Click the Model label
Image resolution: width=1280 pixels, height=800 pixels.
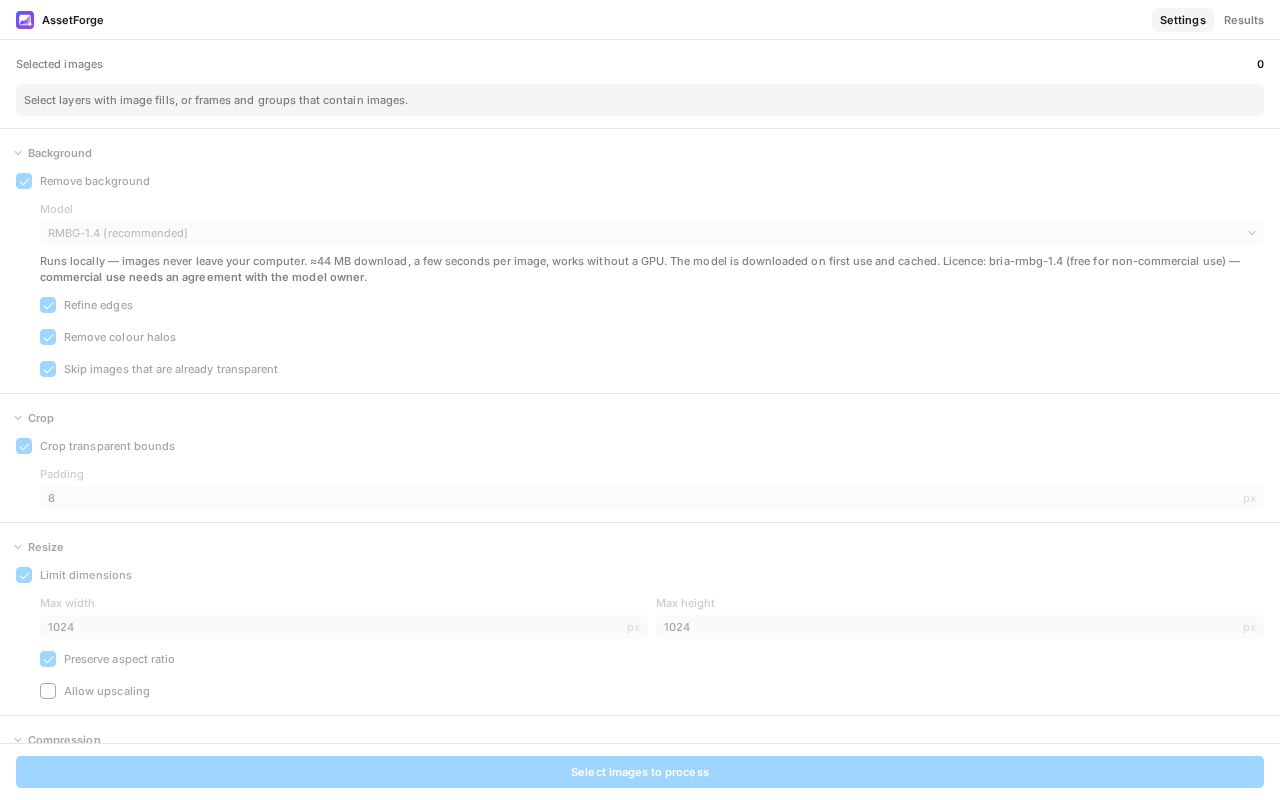tap(56, 209)
